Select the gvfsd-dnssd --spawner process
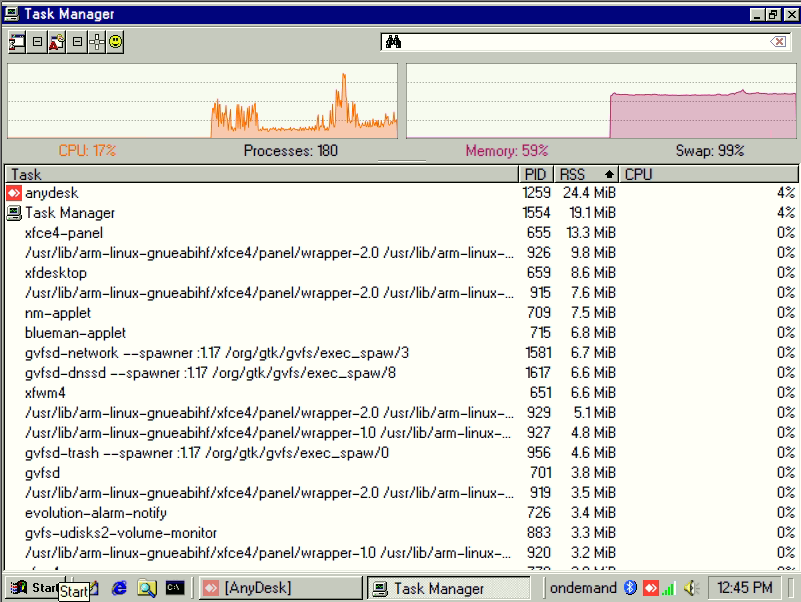Viewport: 801px width, 602px height. click(402, 373)
